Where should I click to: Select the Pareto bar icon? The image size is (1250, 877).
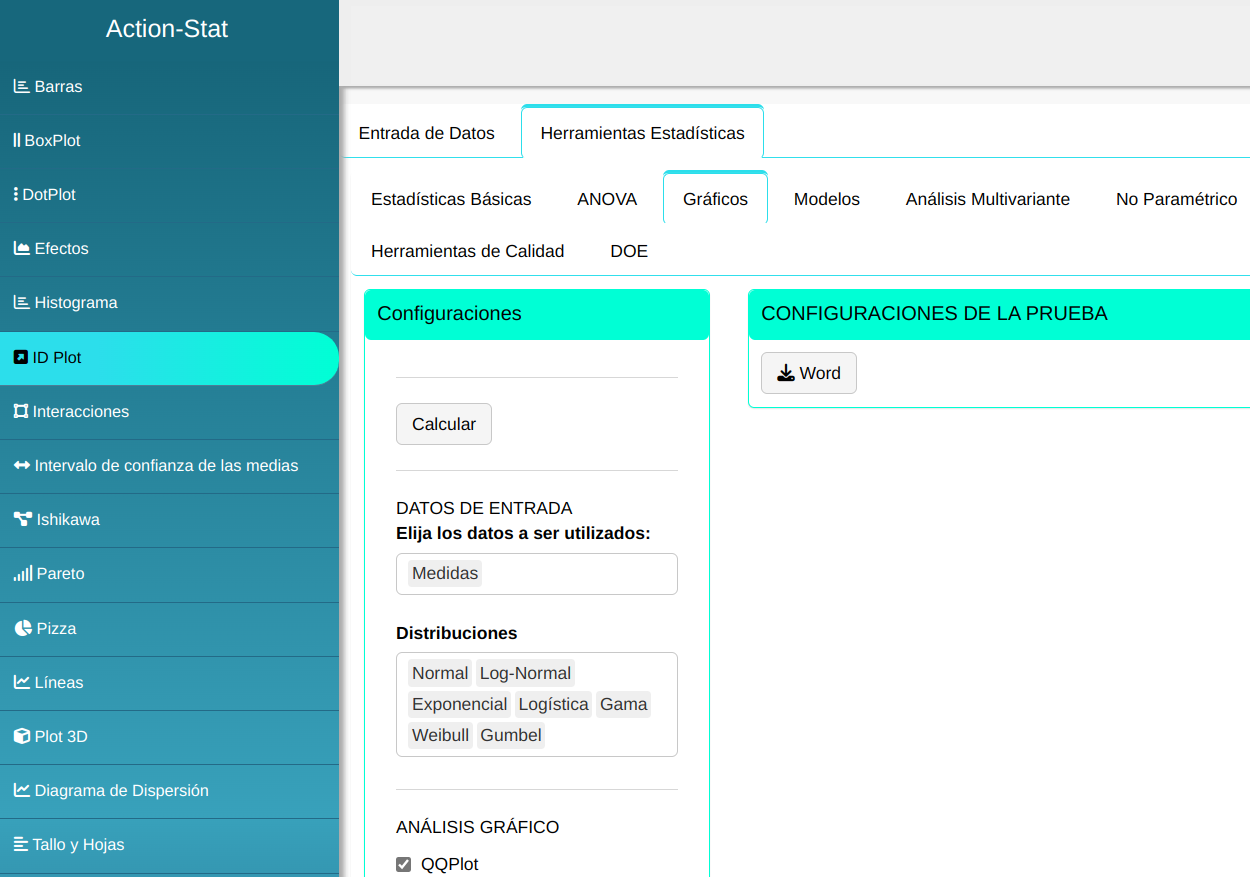point(22,574)
